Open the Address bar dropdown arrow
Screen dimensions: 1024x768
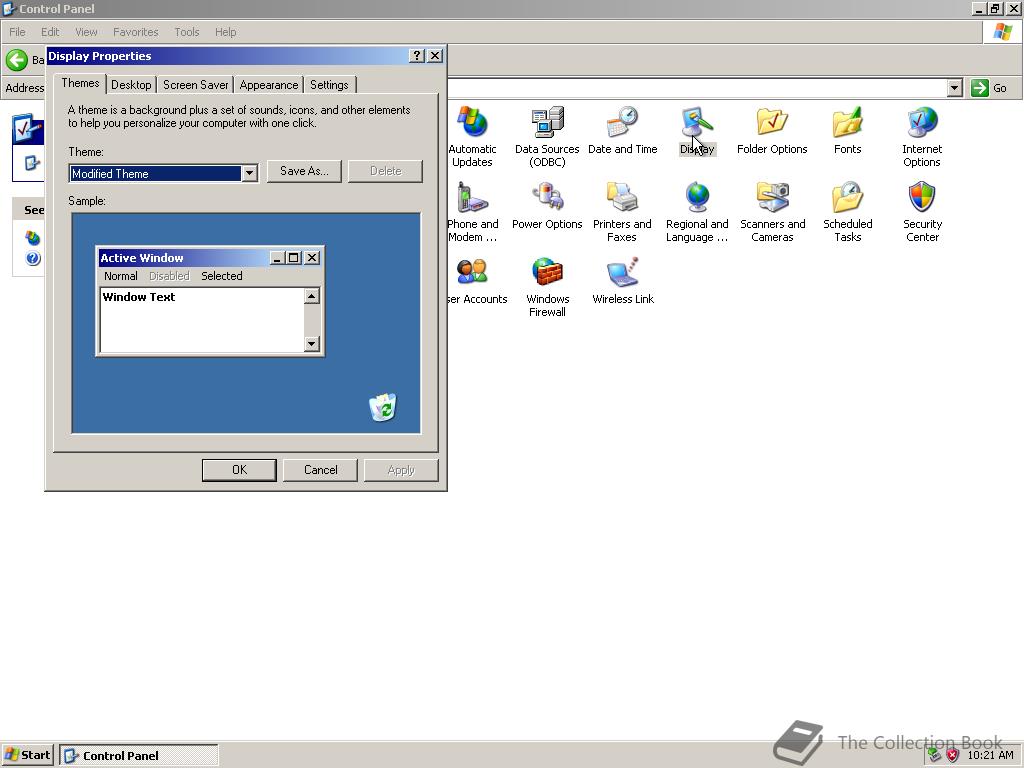pos(954,88)
